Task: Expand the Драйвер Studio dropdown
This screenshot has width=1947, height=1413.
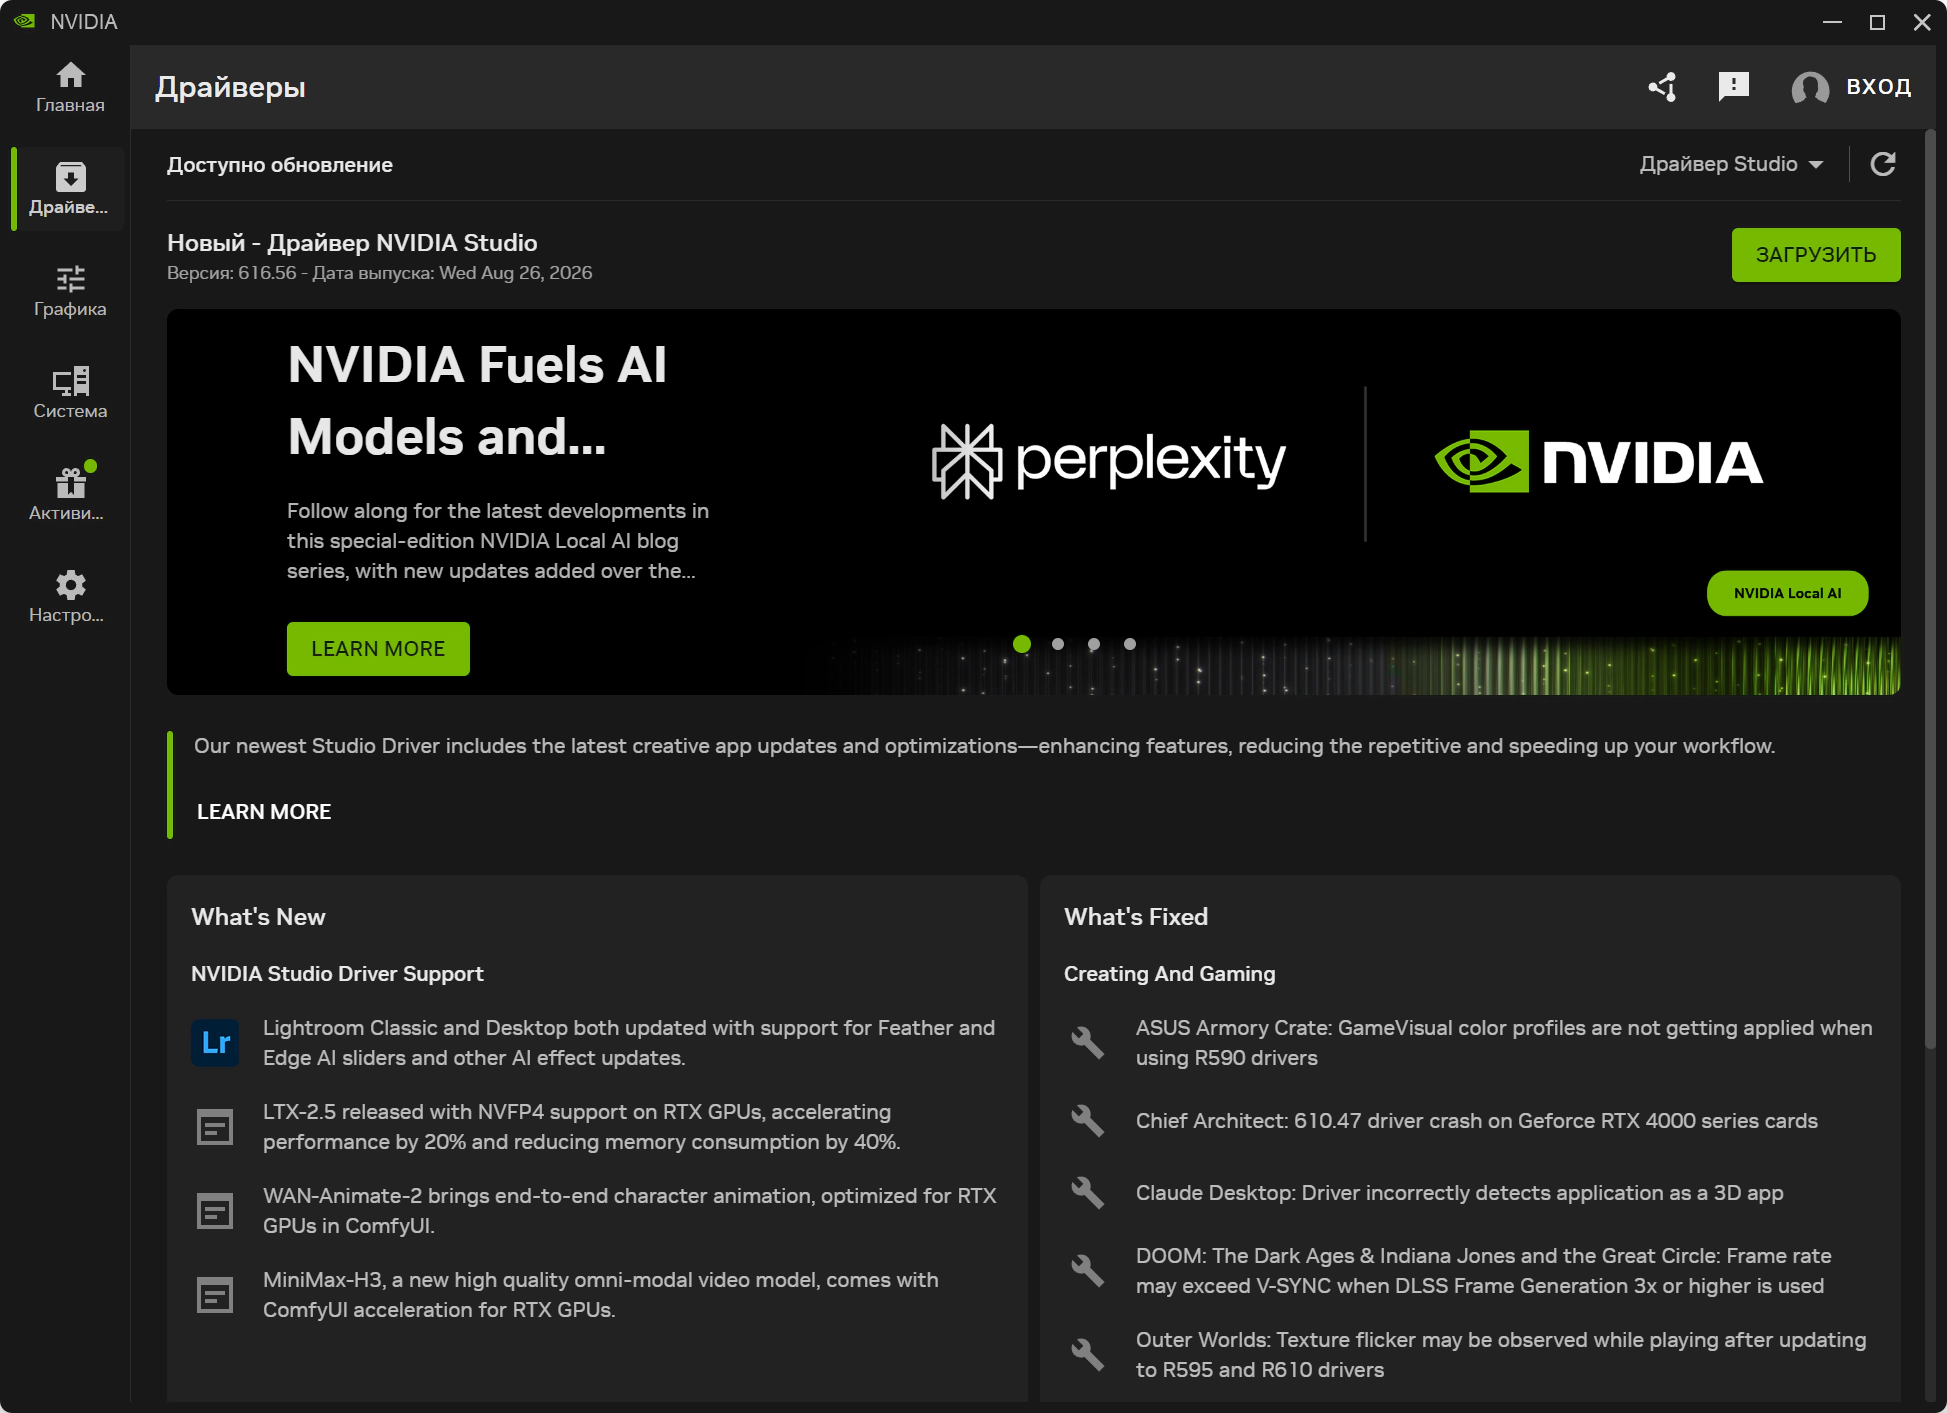Action: (1731, 164)
